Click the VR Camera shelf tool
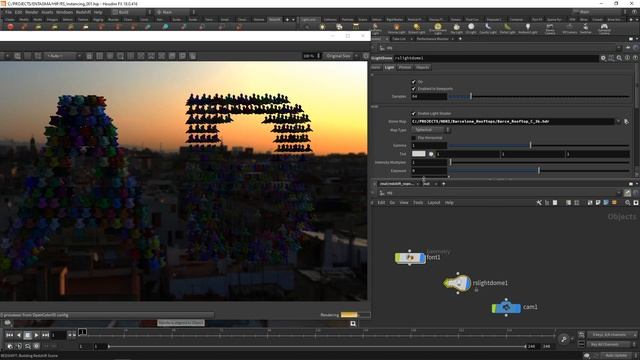This screenshot has width=640, height=360. click(569, 28)
